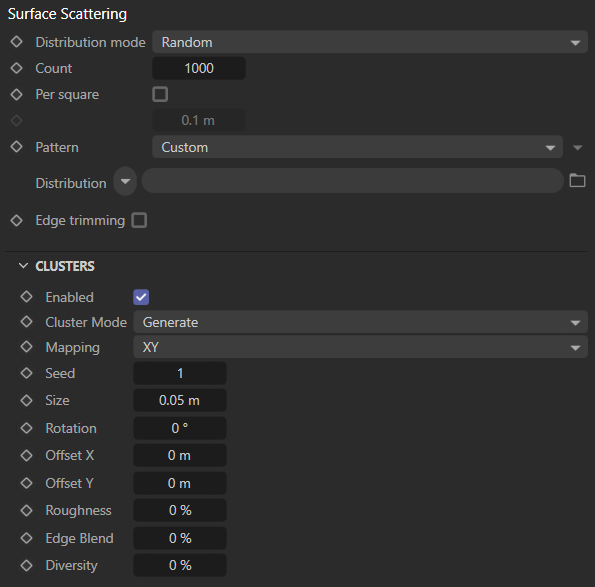Click keyframe diamond next to Count
Screen dimensions: 595x587
click(x=17, y=68)
